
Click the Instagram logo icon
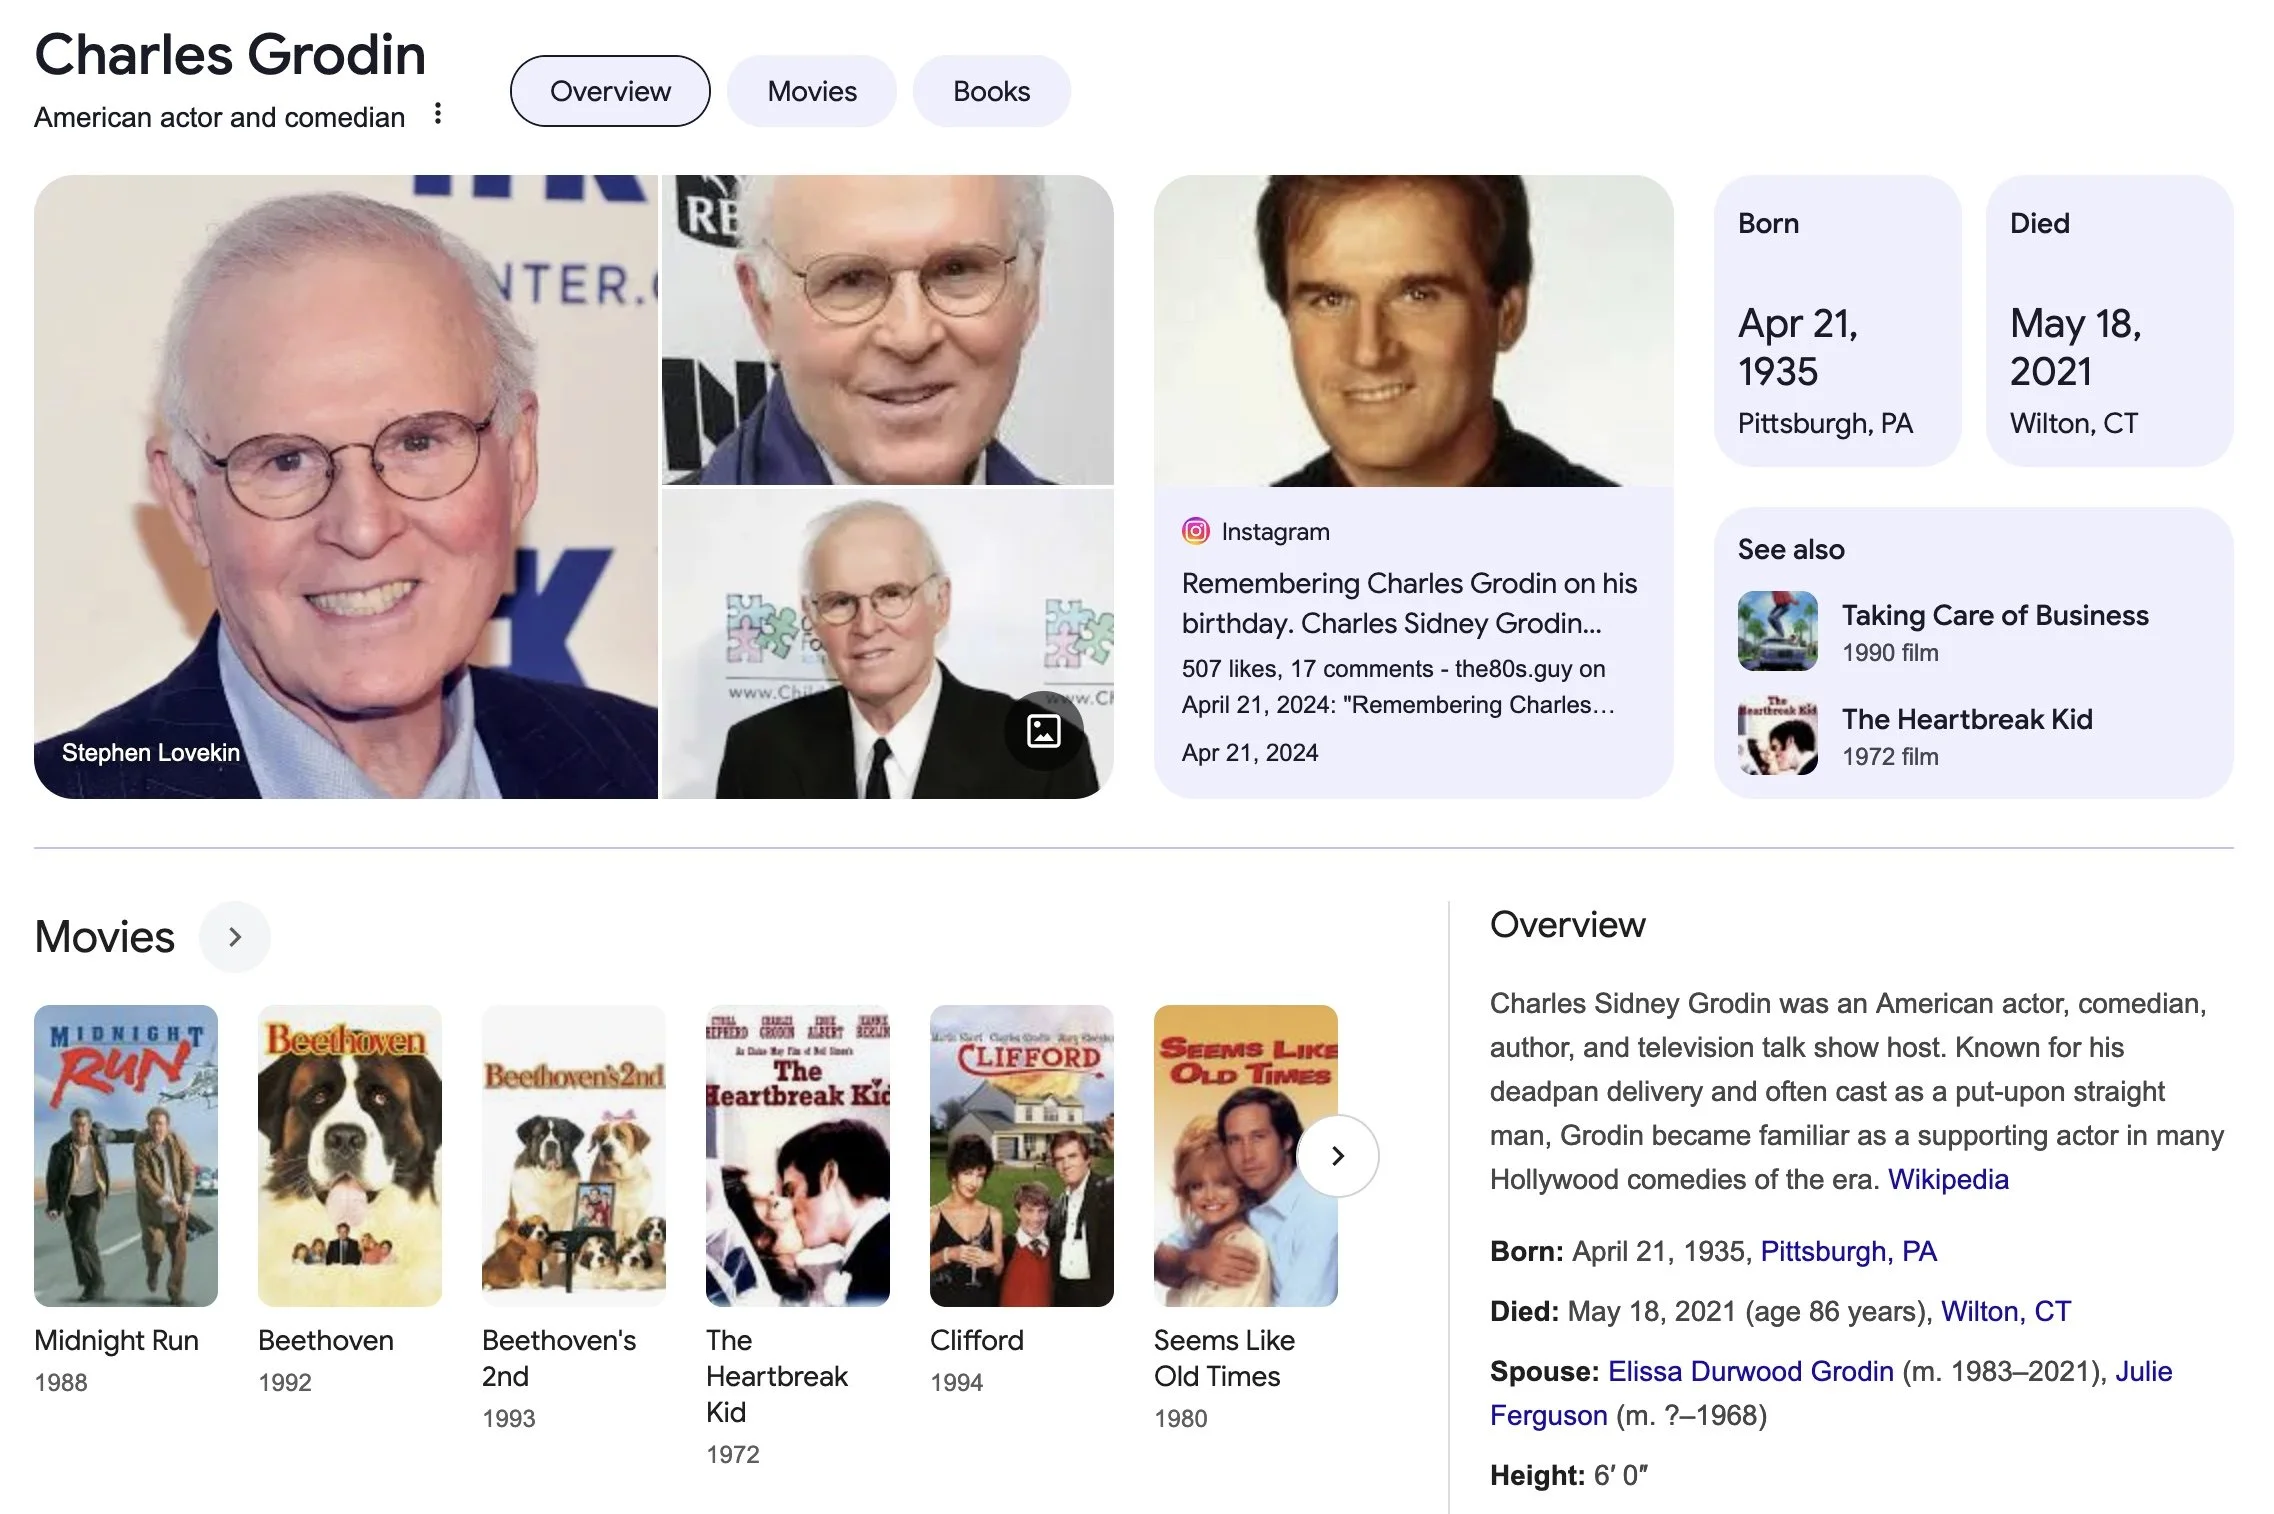1195,531
